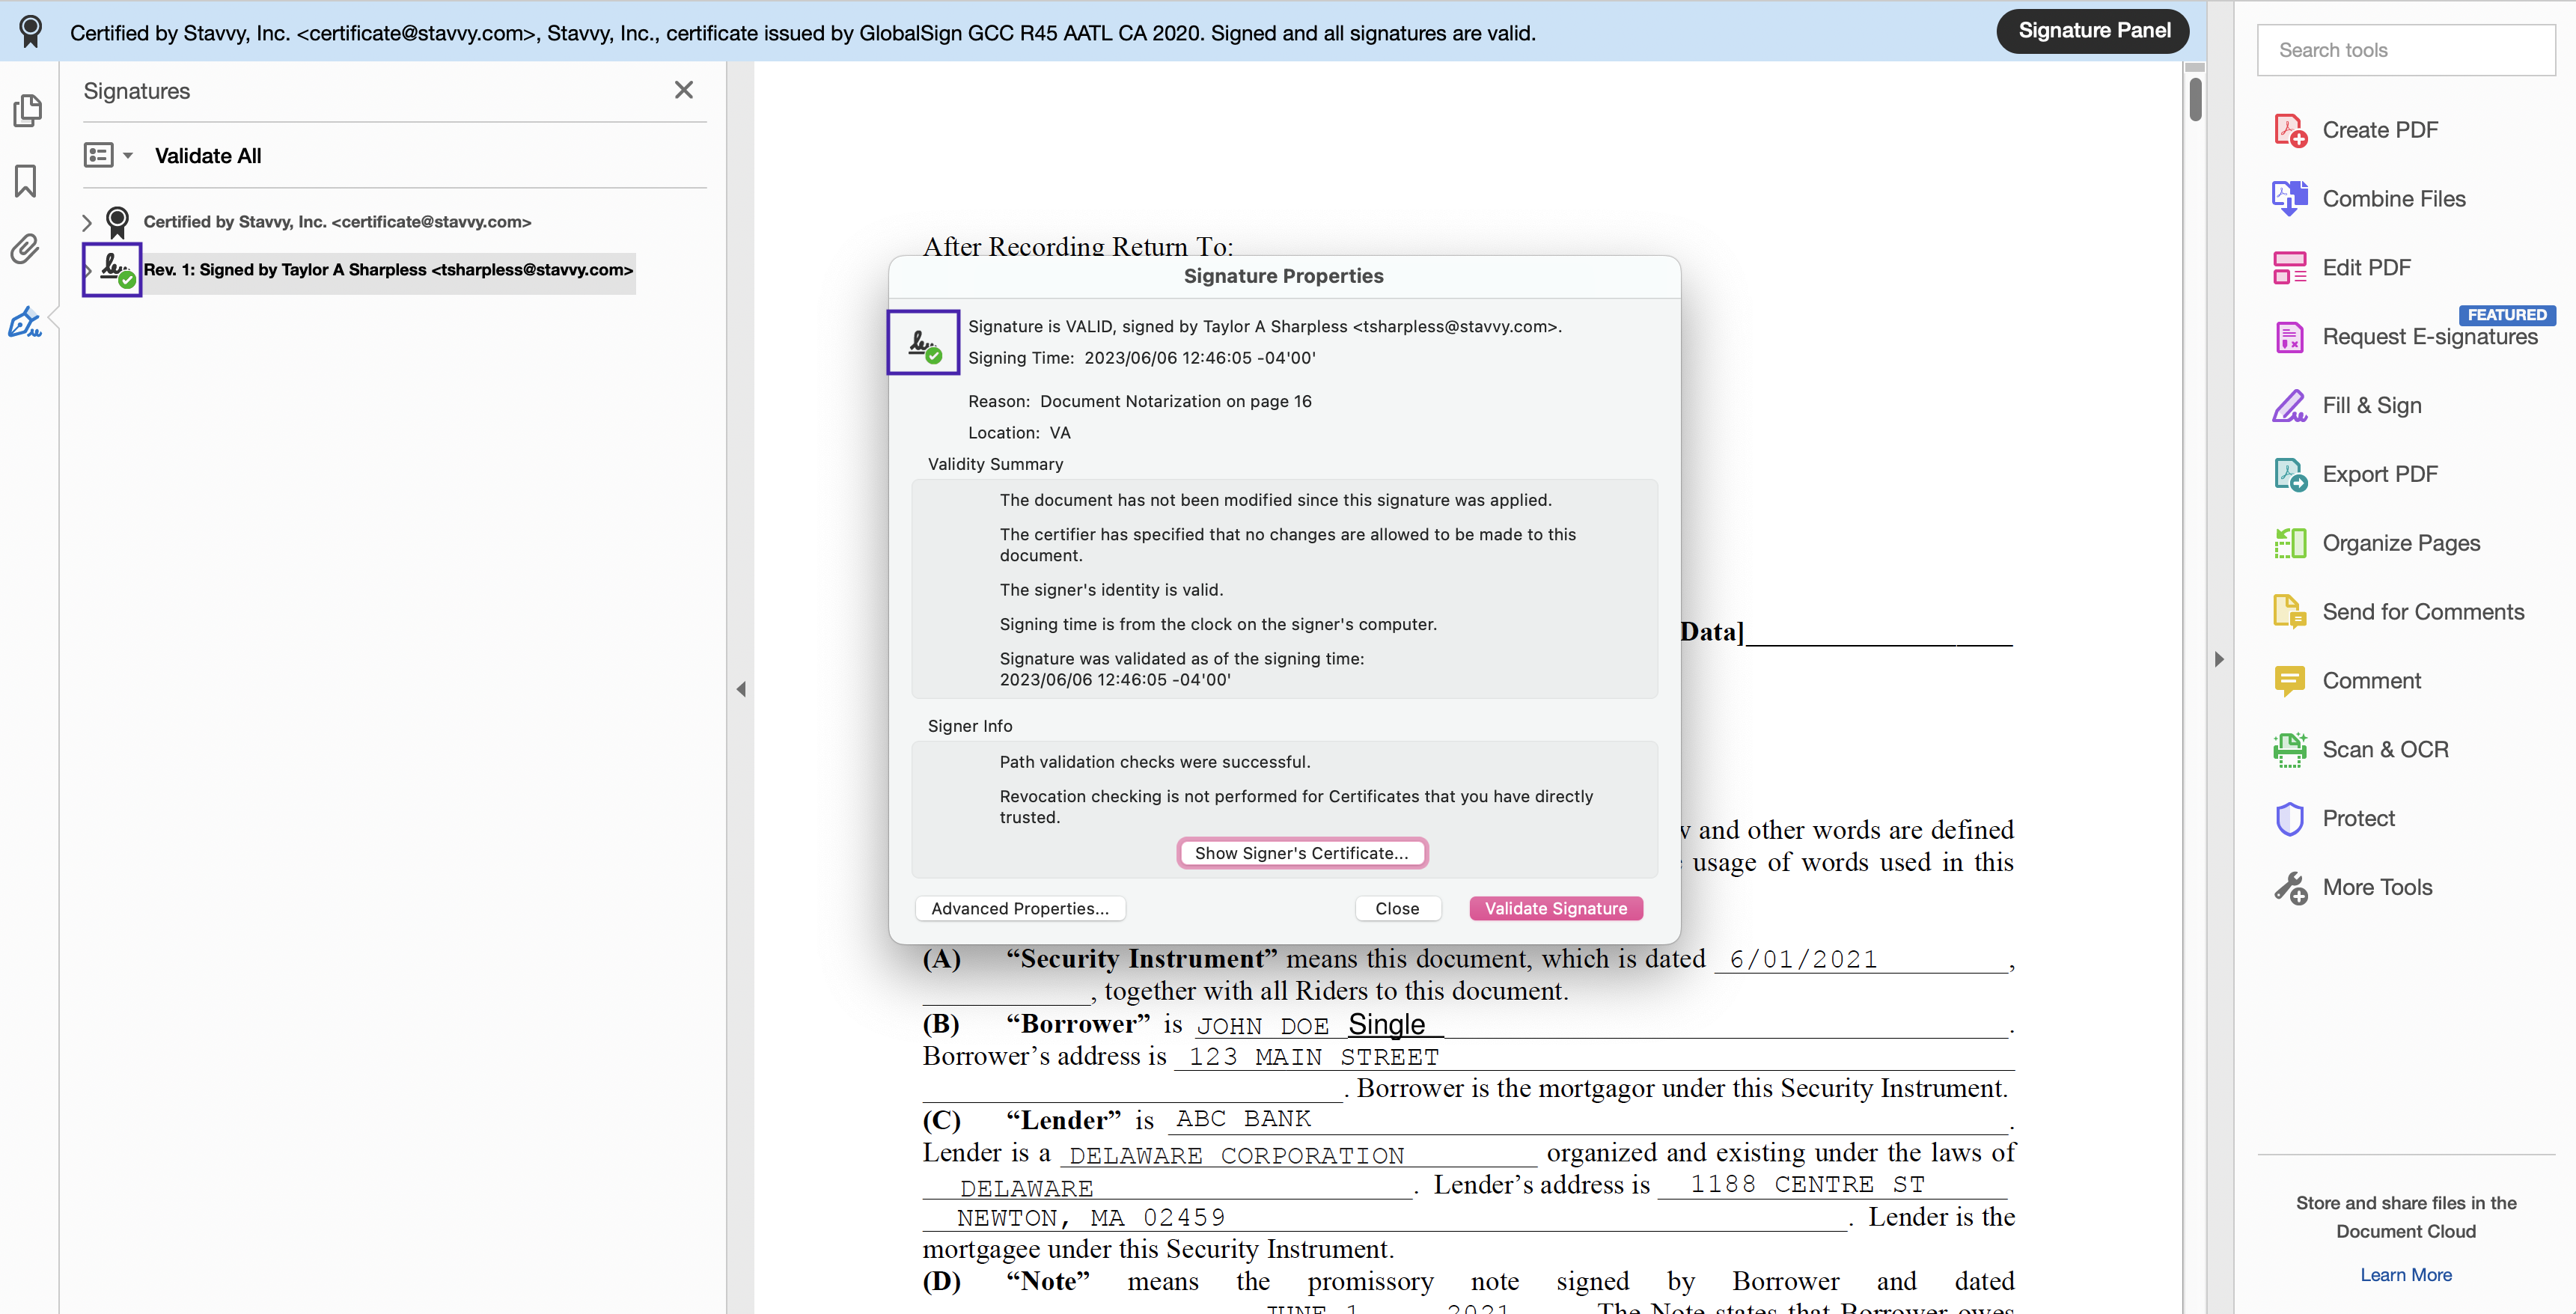This screenshot has width=2576, height=1314.
Task: Click the Validate Signature button
Action: point(1556,908)
